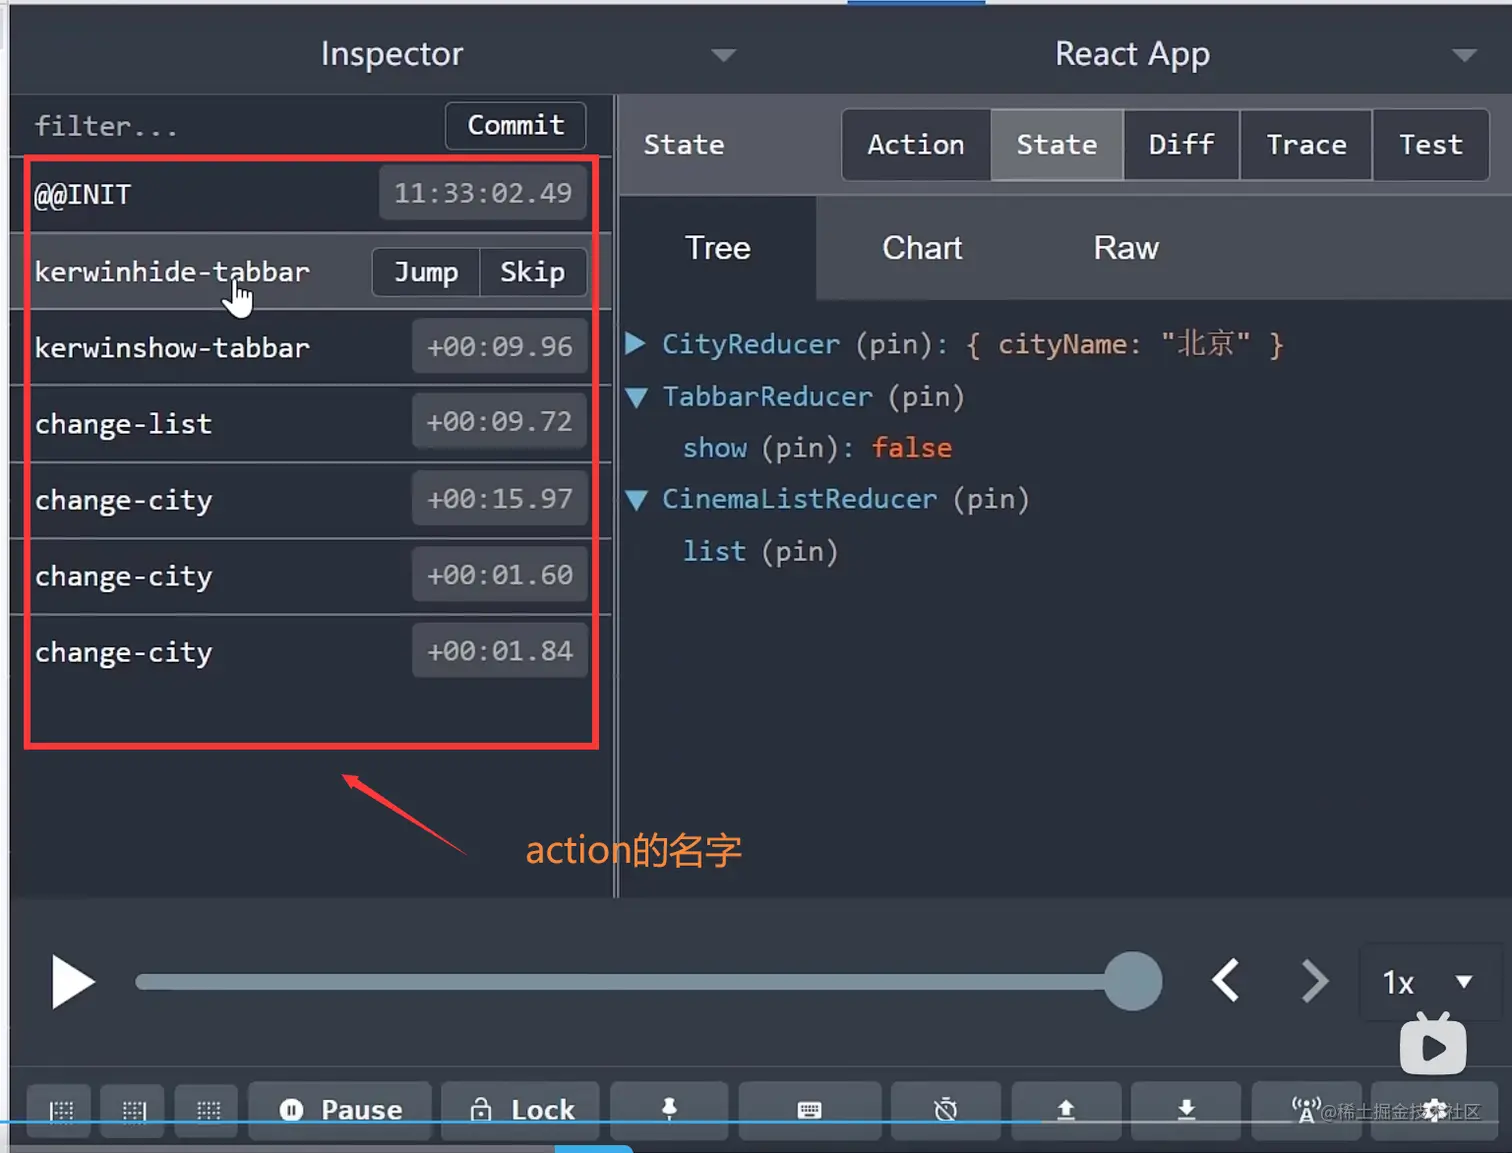Skip the kerwinhide-tabbar action
This screenshot has height=1153, width=1512.
(x=533, y=272)
